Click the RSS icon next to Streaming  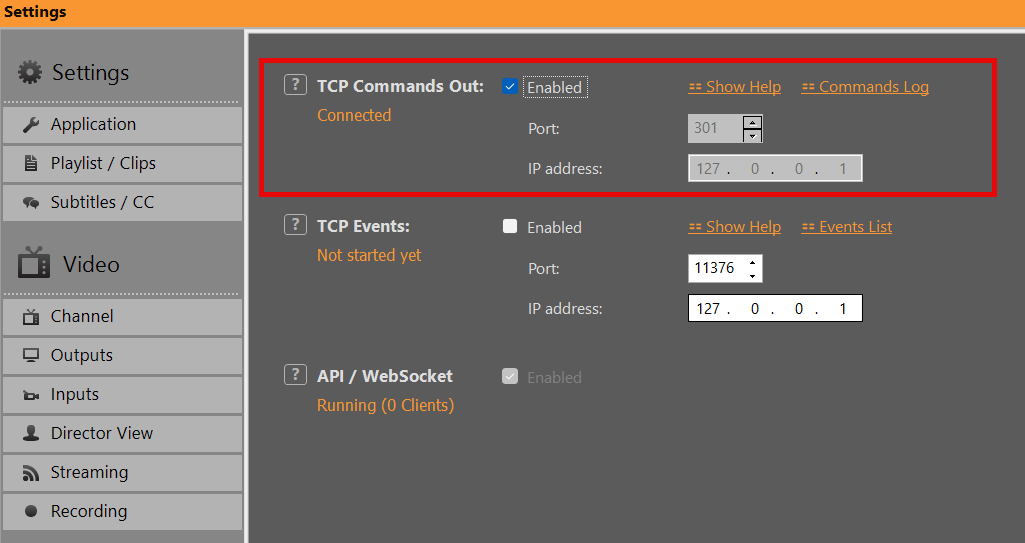coord(31,473)
